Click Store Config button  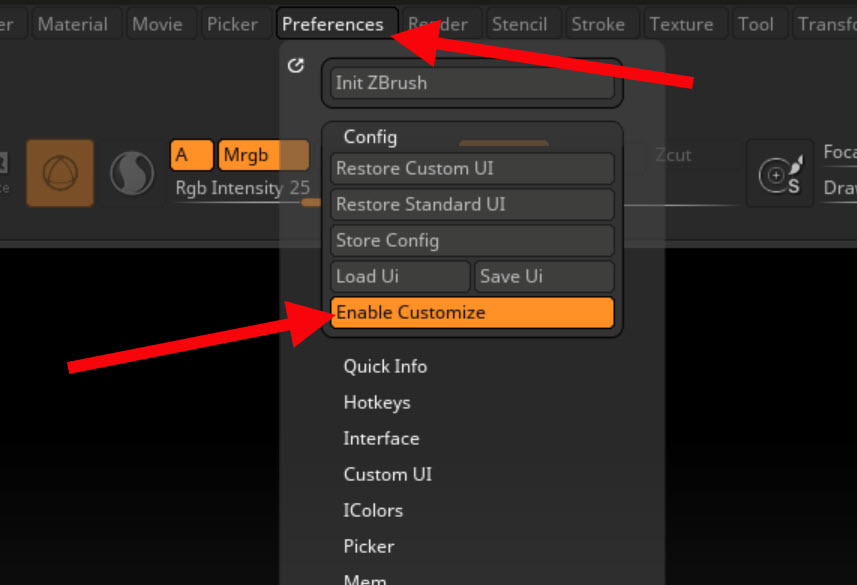tap(472, 241)
